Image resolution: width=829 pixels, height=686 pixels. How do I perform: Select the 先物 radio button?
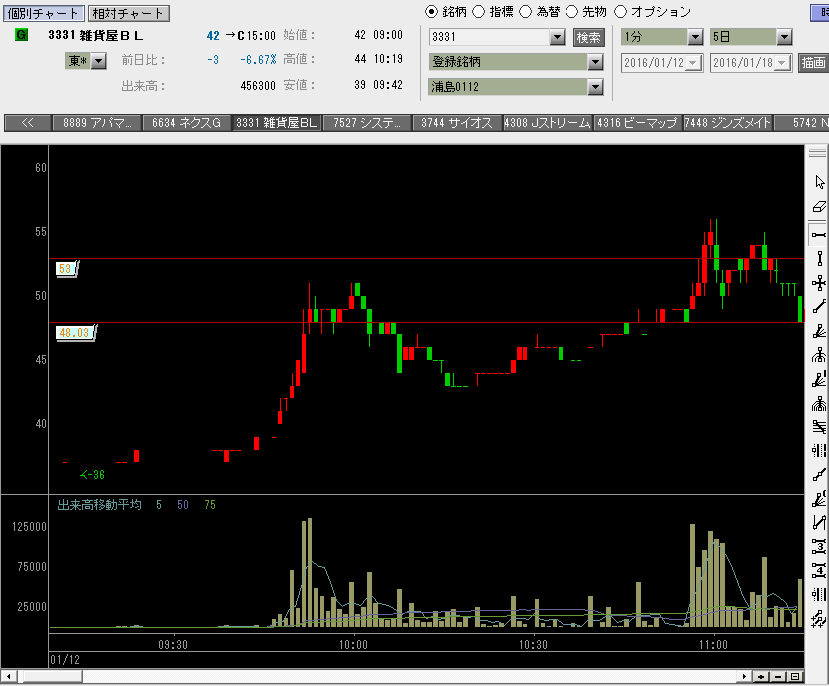click(x=572, y=12)
